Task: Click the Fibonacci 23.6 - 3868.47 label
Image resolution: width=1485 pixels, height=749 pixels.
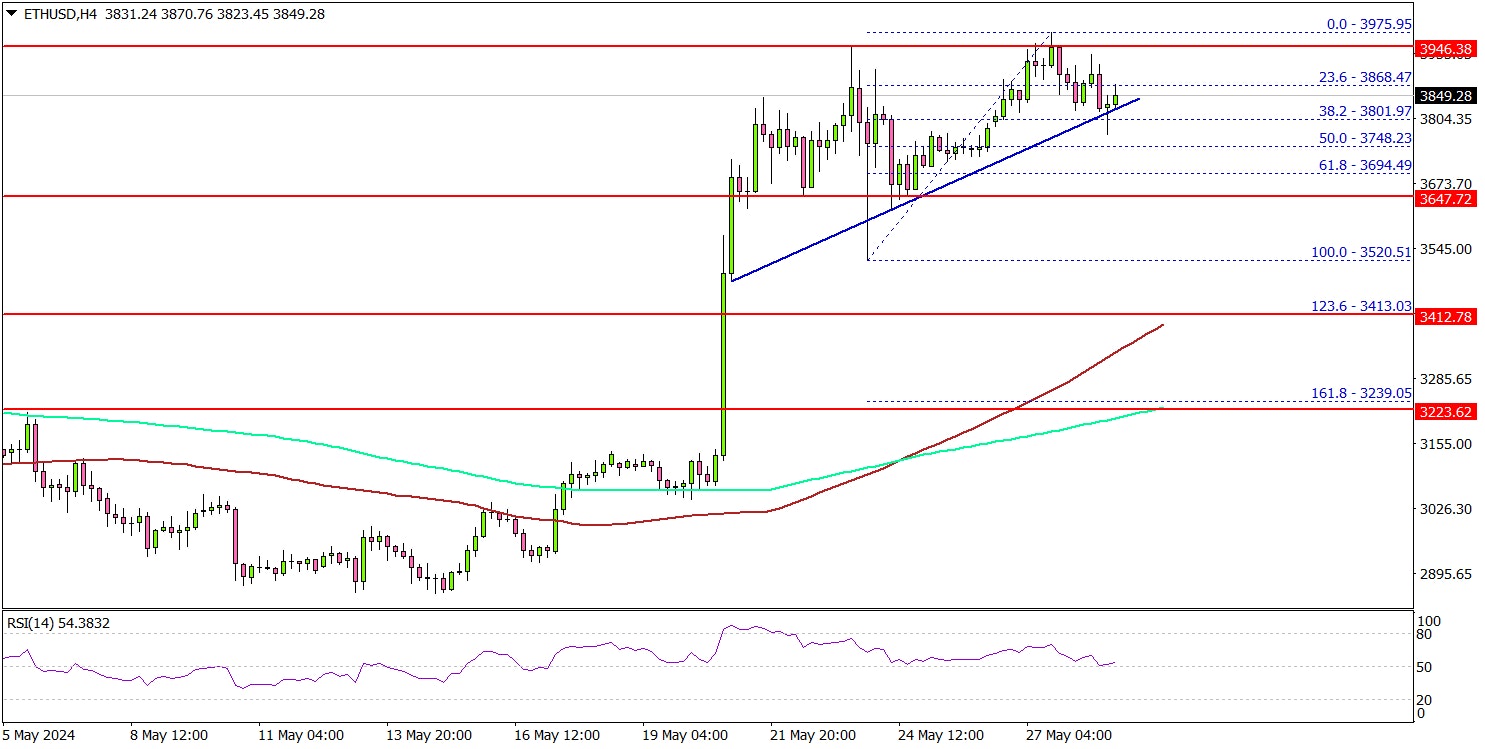Action: 1361,77
